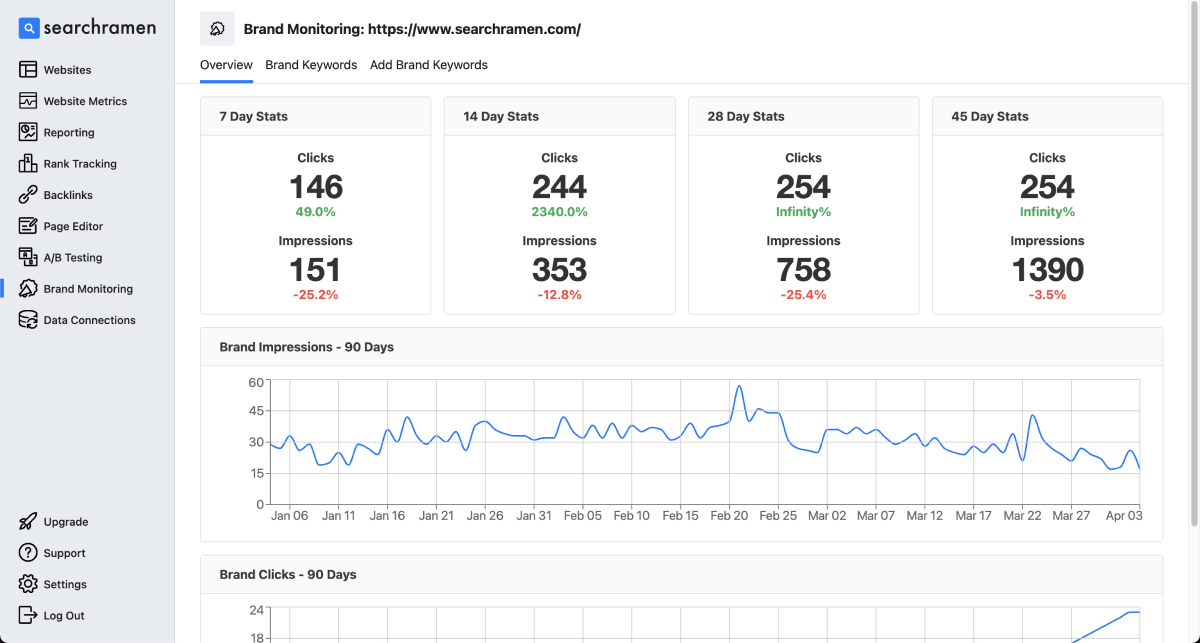Click the 7 Day Stats heading
The width and height of the screenshot is (1200, 643).
coord(254,116)
